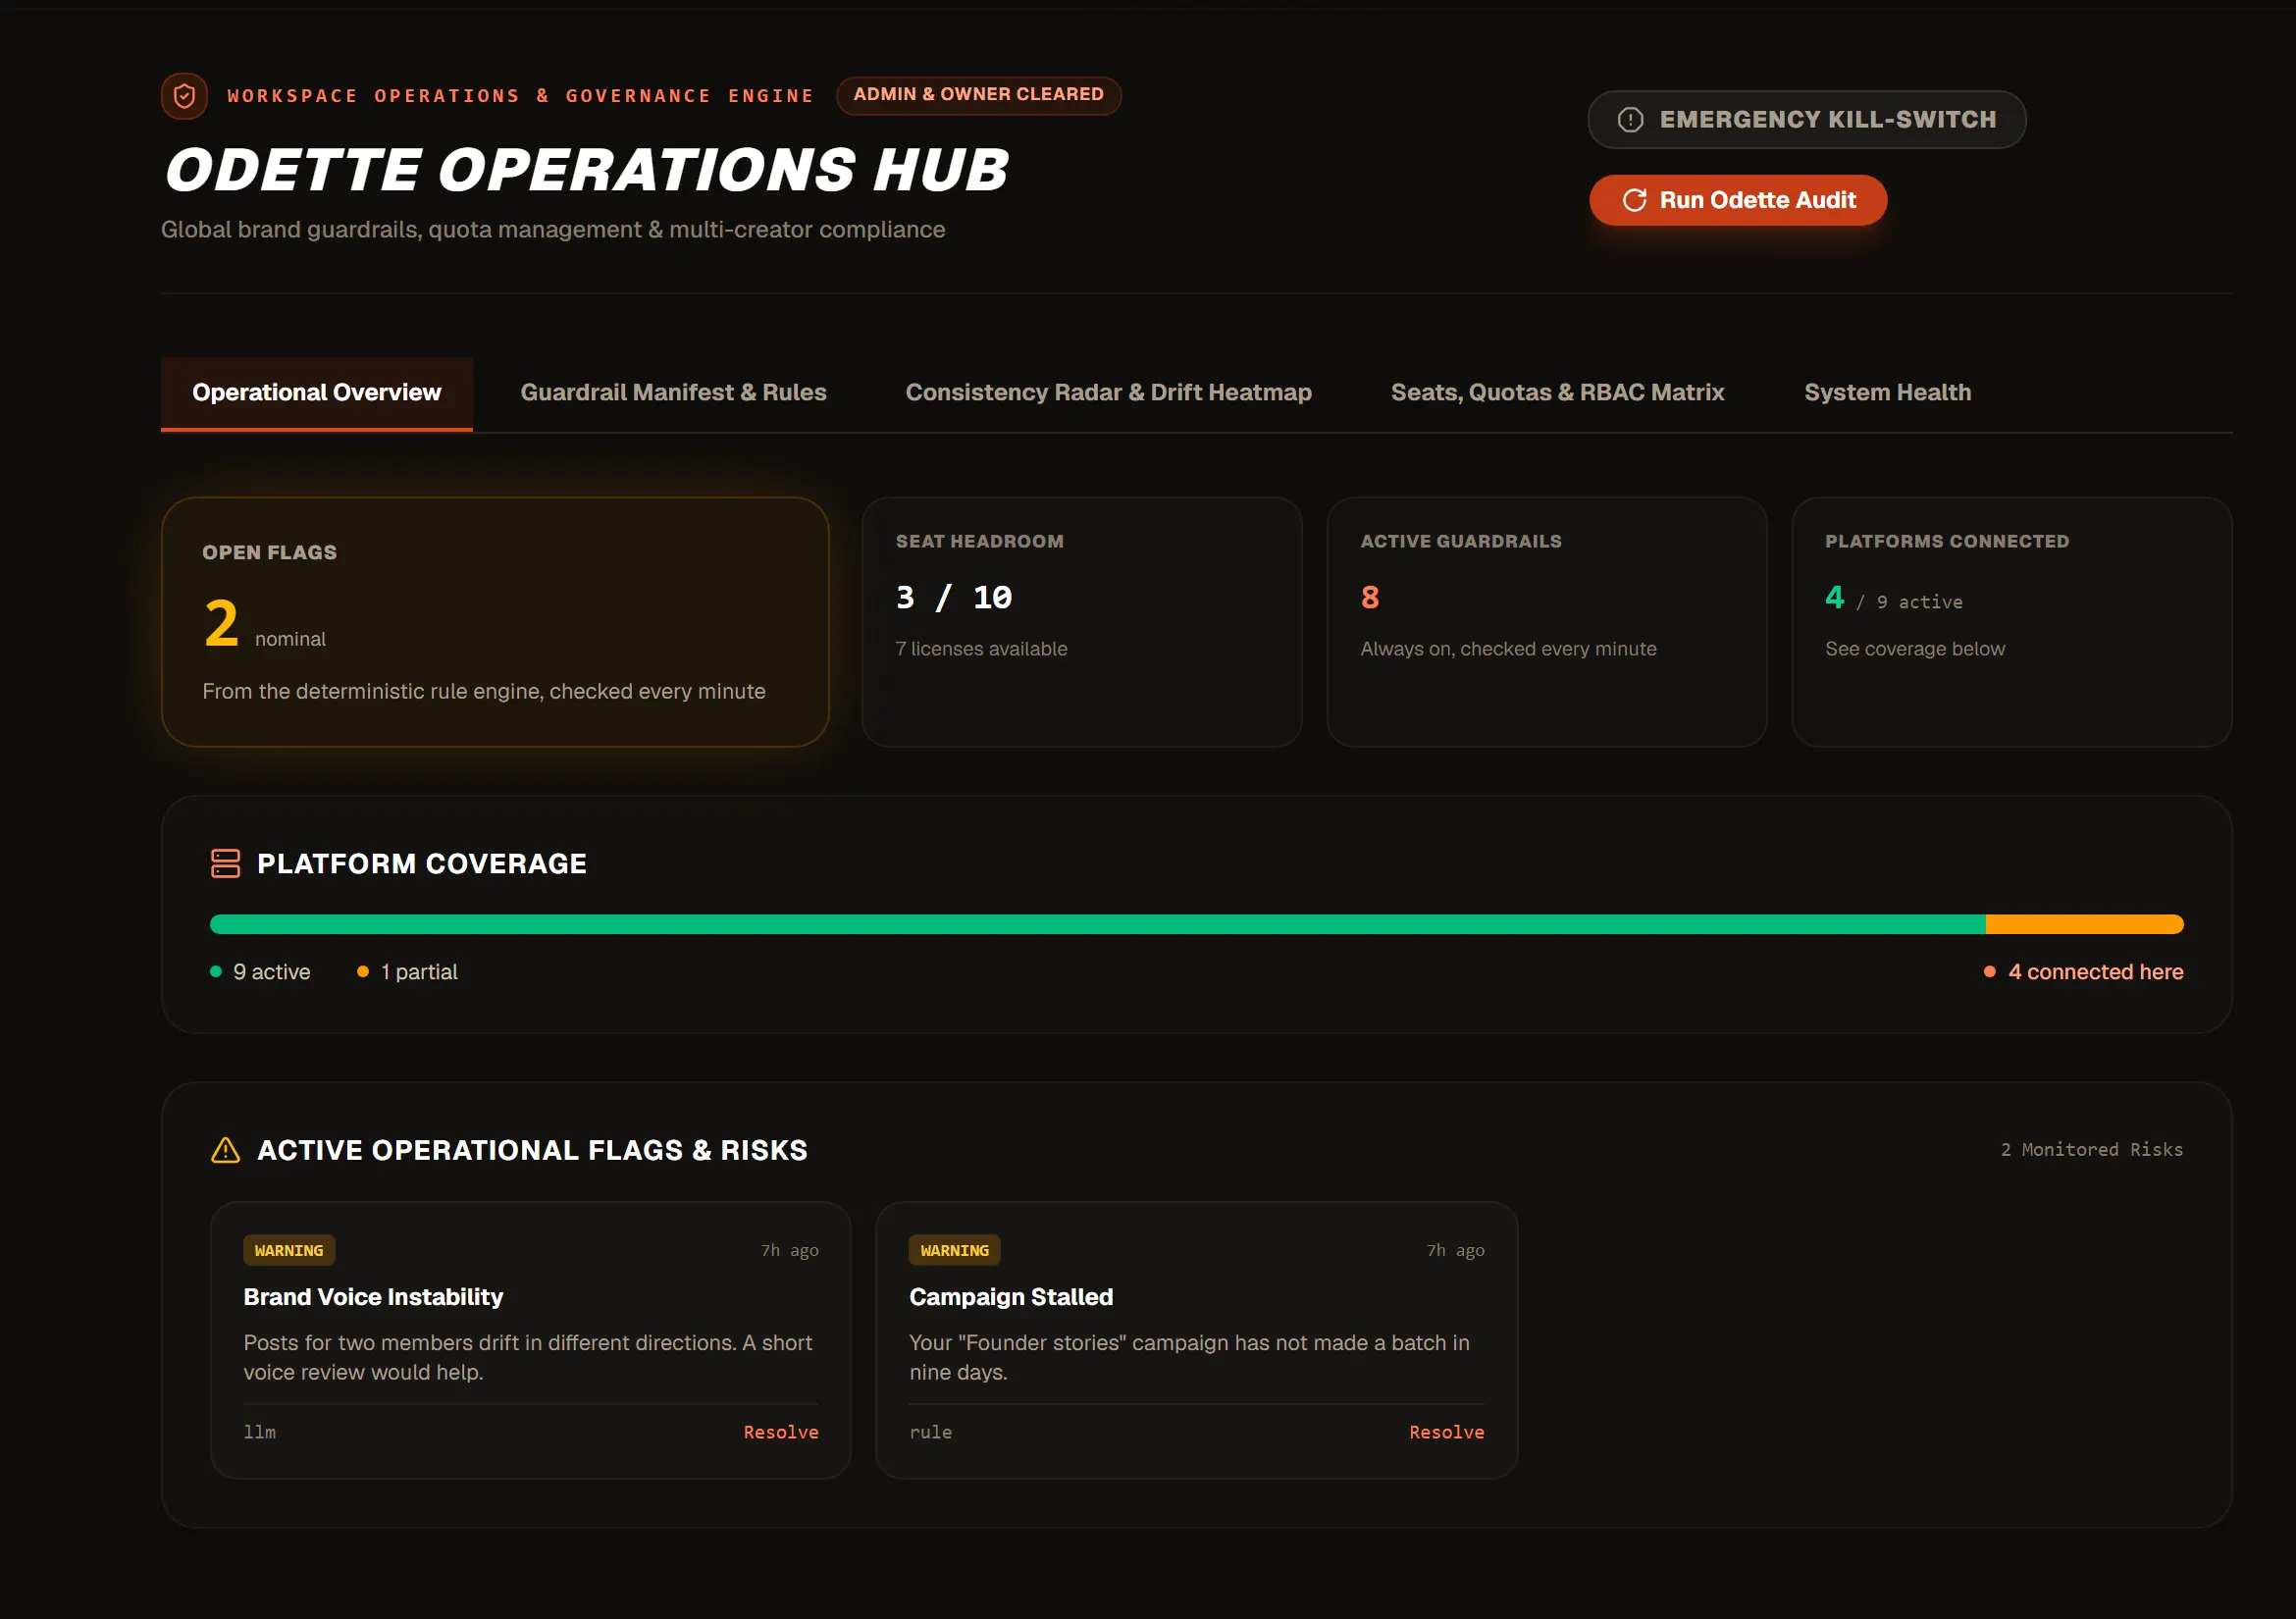Click the alert icon in Emergency Kill-Switch
The height and width of the screenshot is (1619, 2296).
pyautogui.click(x=1630, y=120)
